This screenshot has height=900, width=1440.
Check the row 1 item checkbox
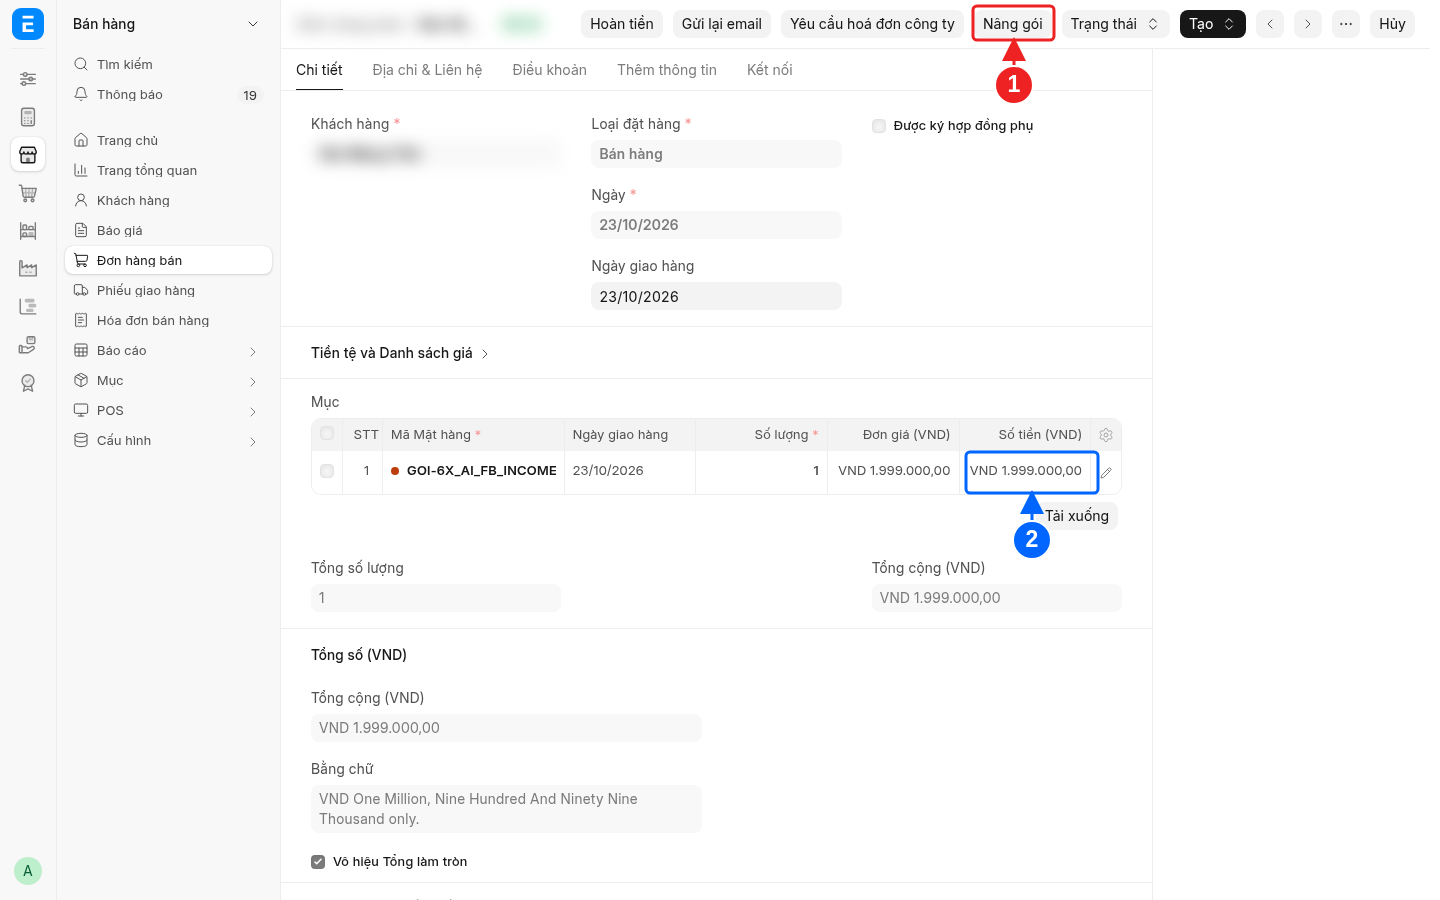pos(327,471)
